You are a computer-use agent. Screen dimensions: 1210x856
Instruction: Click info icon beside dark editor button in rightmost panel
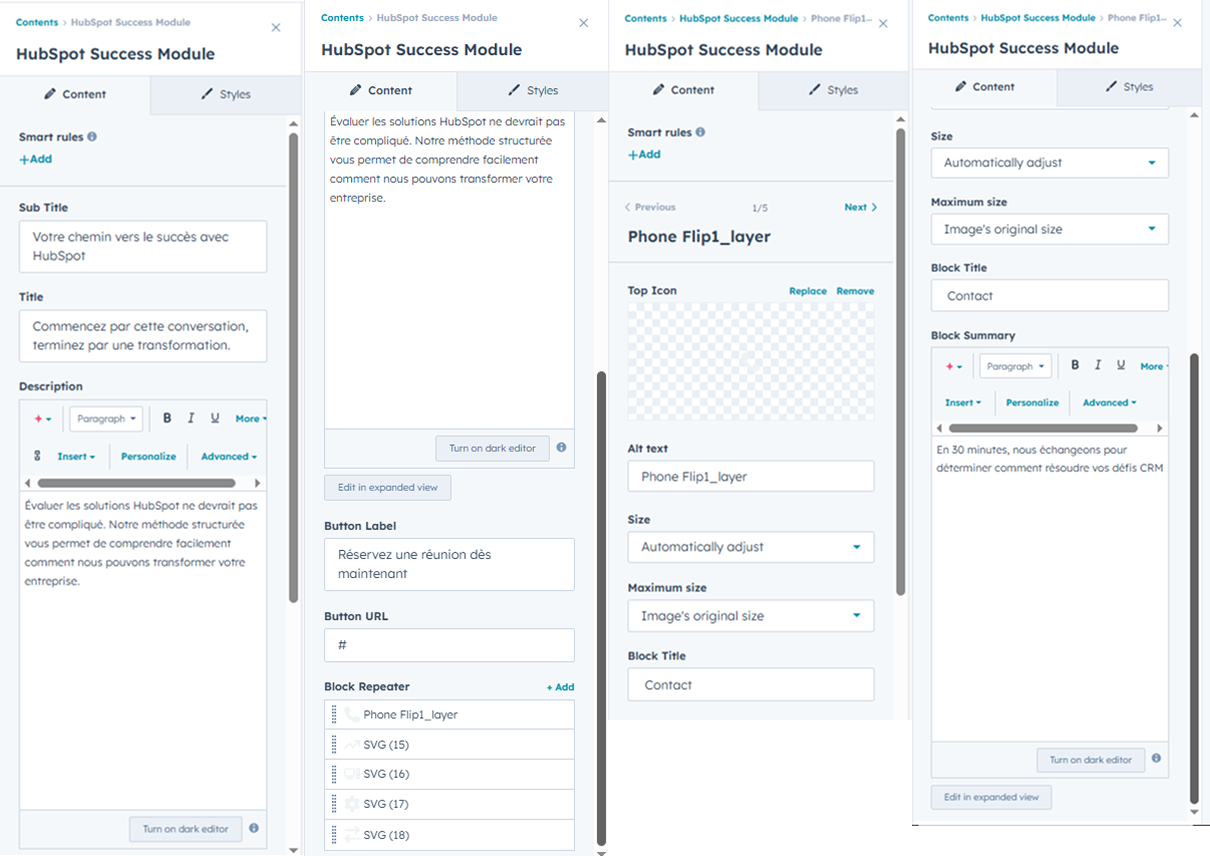tap(1156, 758)
